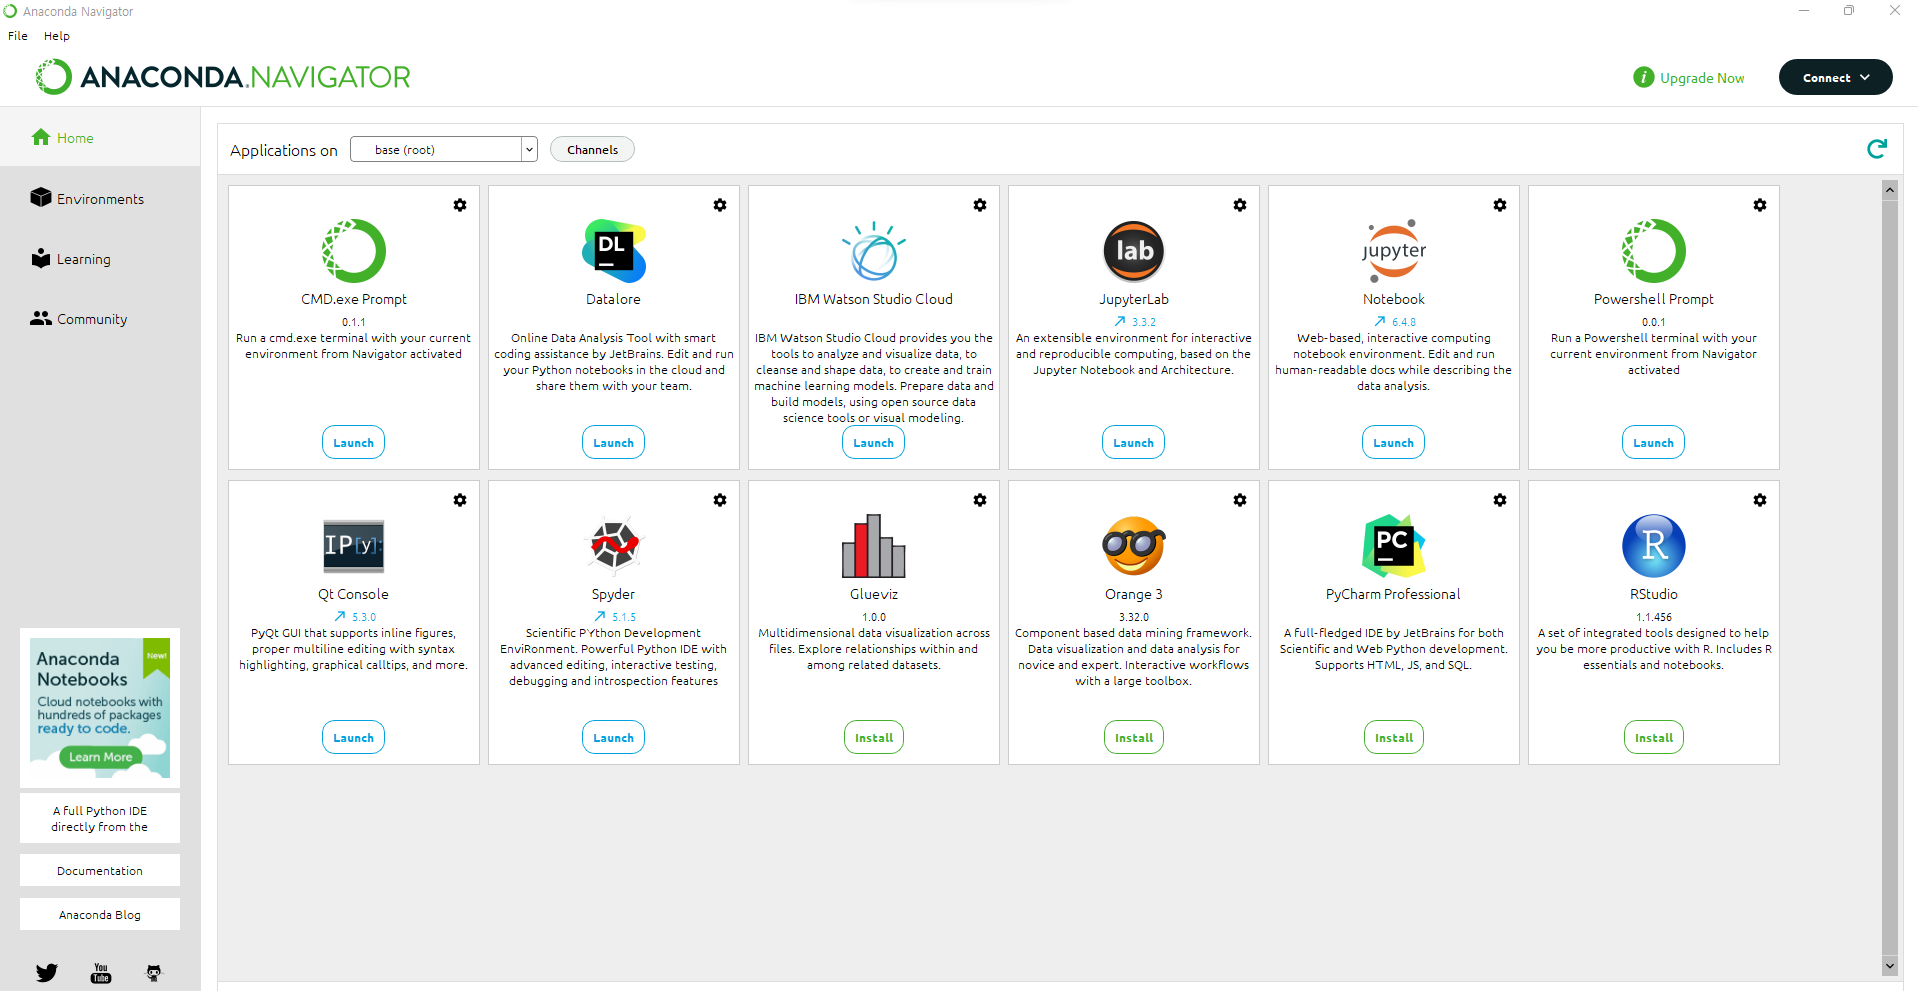
Task: Click the scrollbar up arrow
Action: (1889, 189)
